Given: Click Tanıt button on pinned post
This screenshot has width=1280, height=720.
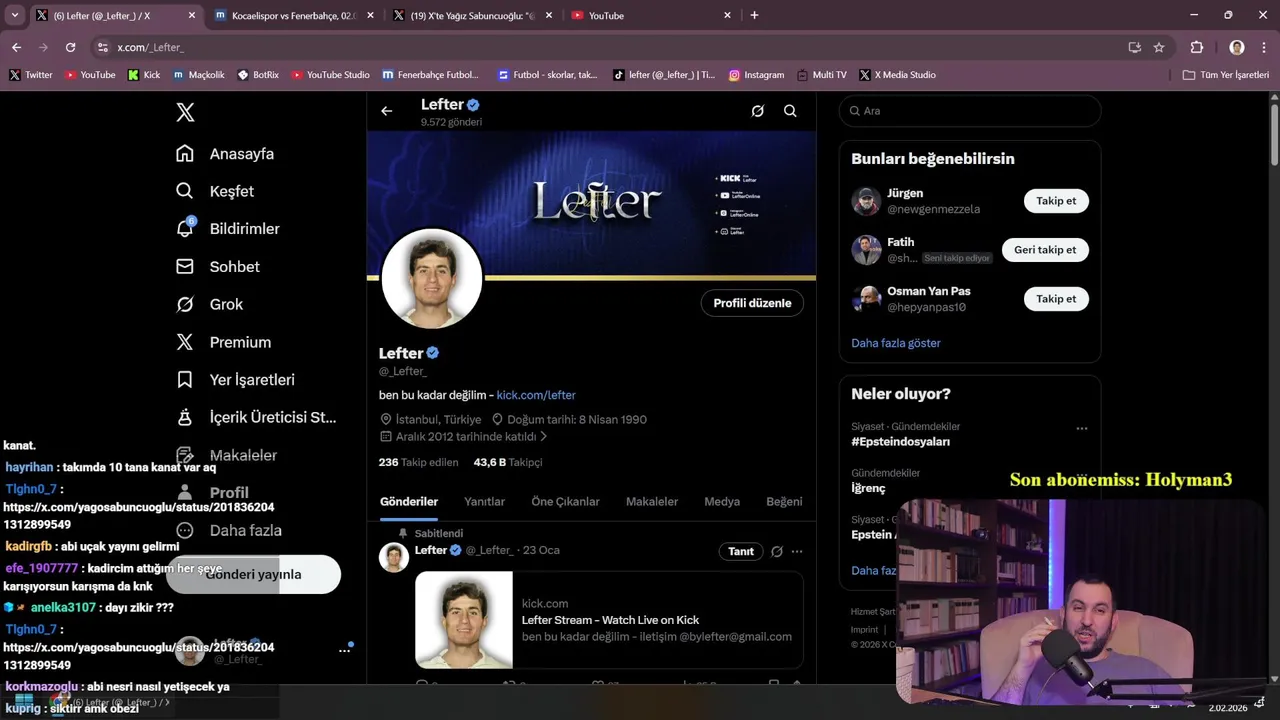Looking at the screenshot, I should point(741,551).
